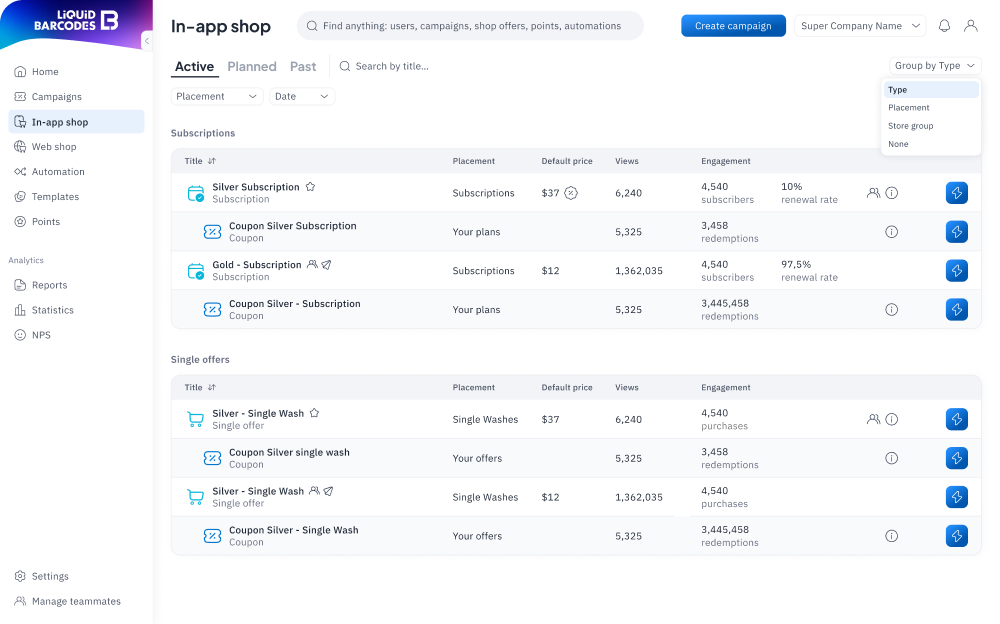Select Store group in the Group by menu
Image resolution: width=1000 pixels, height=624 pixels.
910,125
